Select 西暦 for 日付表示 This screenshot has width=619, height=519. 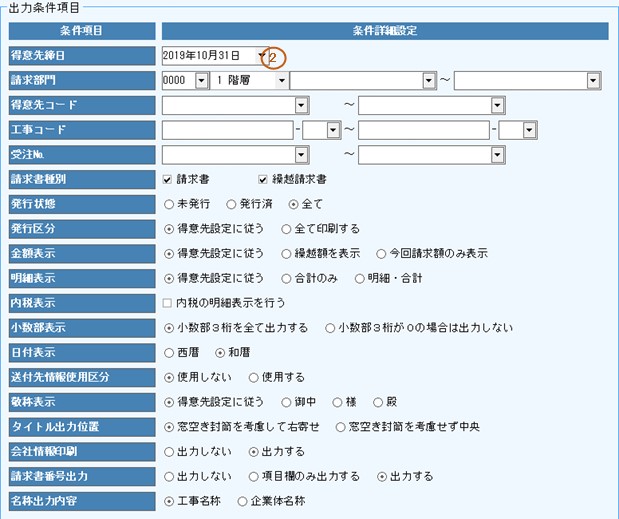pos(168,352)
